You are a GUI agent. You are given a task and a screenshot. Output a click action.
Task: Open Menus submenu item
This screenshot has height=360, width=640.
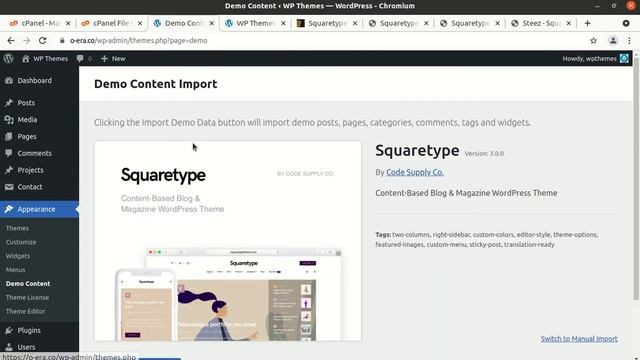pos(16,270)
